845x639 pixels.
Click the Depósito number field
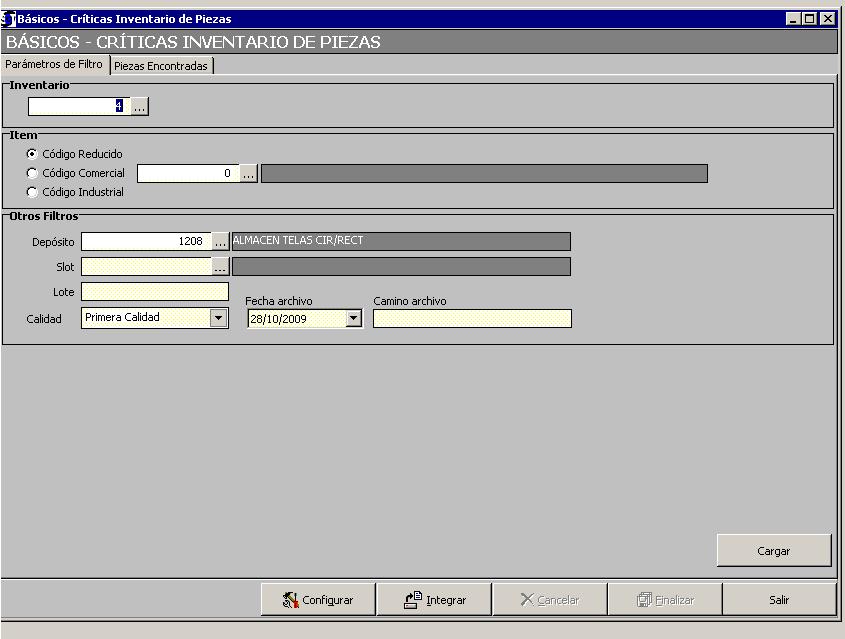click(x=146, y=242)
